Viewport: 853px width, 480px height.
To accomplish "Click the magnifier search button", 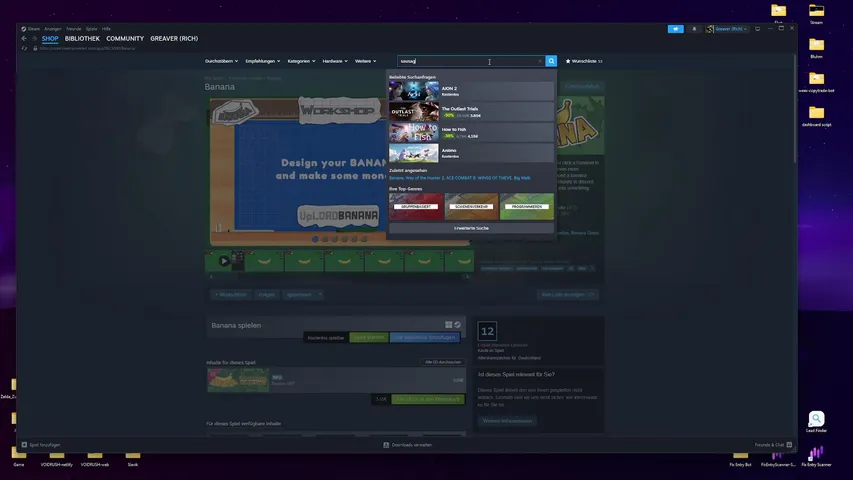I will click(551, 61).
